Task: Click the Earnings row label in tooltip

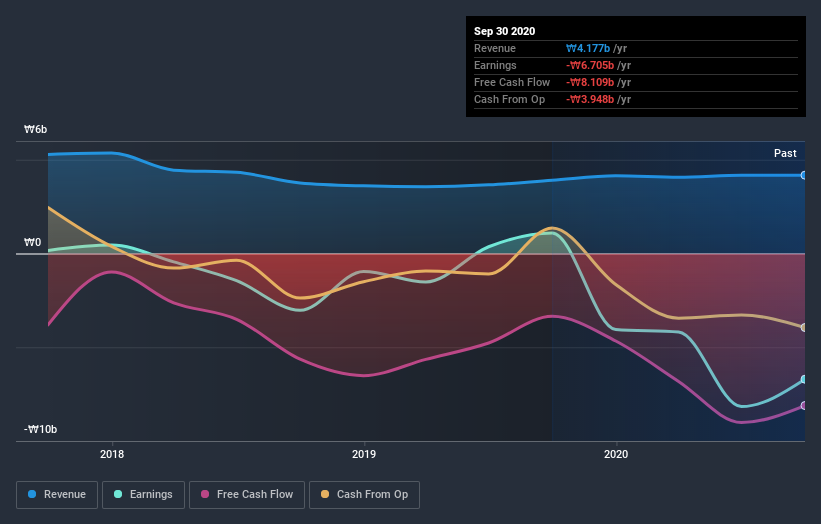Action: pyautogui.click(x=495, y=65)
